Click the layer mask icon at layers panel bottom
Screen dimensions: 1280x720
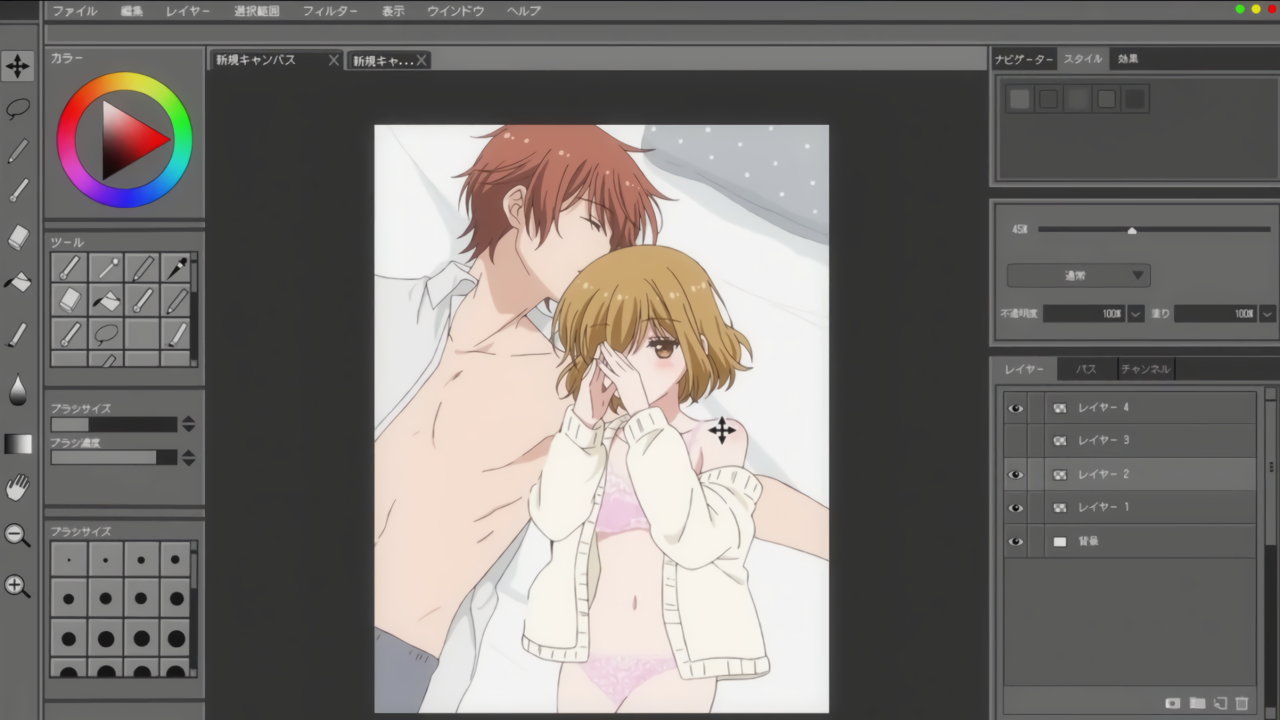coord(1174,704)
